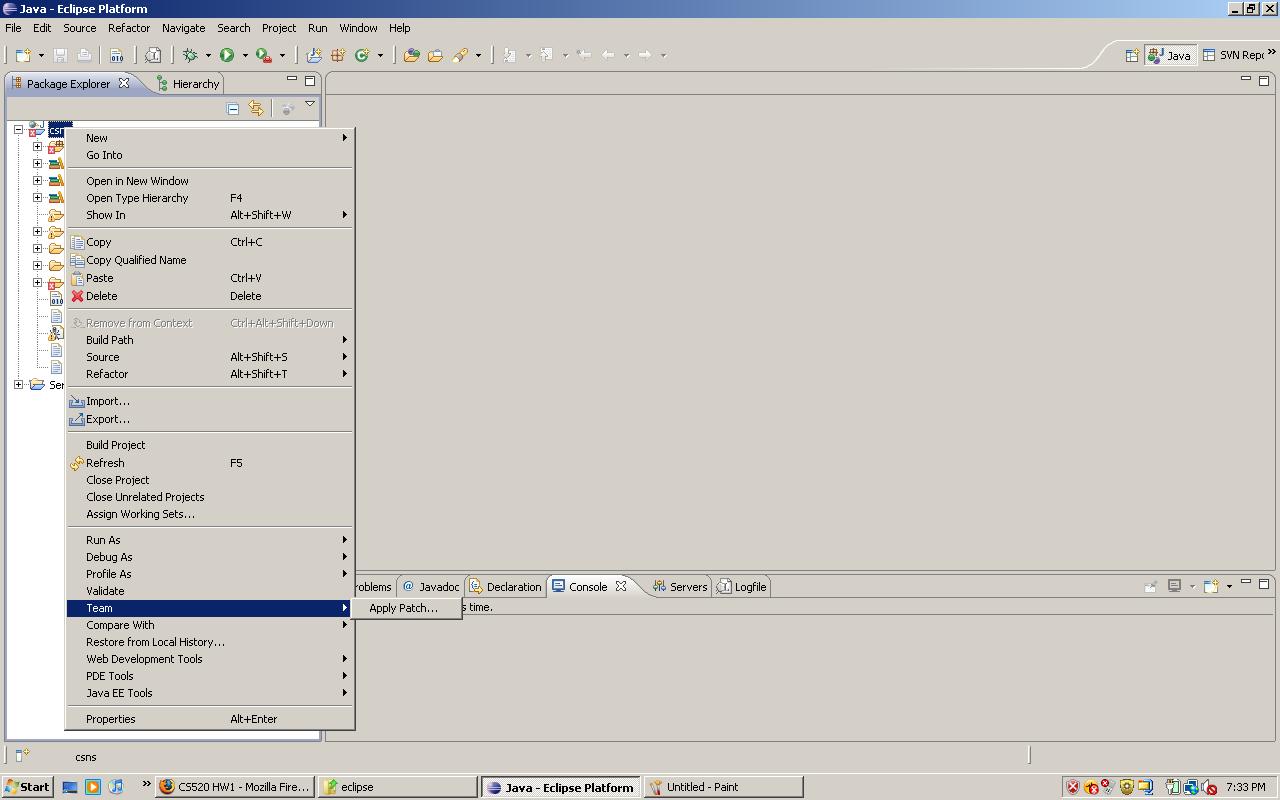Viewport: 1280px width, 800px height.
Task: Click Collapse All in Package Explorer
Action: coord(233,108)
